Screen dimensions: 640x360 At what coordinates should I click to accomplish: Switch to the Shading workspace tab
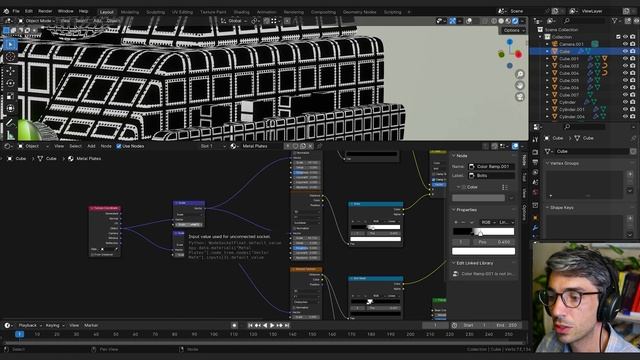[241, 12]
